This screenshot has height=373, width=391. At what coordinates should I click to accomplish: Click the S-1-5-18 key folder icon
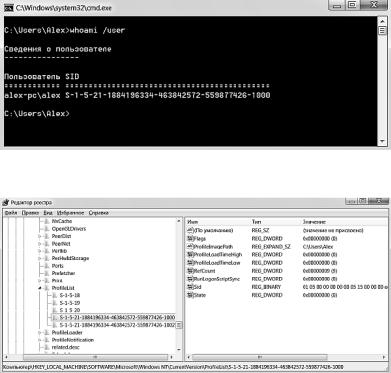(55, 295)
